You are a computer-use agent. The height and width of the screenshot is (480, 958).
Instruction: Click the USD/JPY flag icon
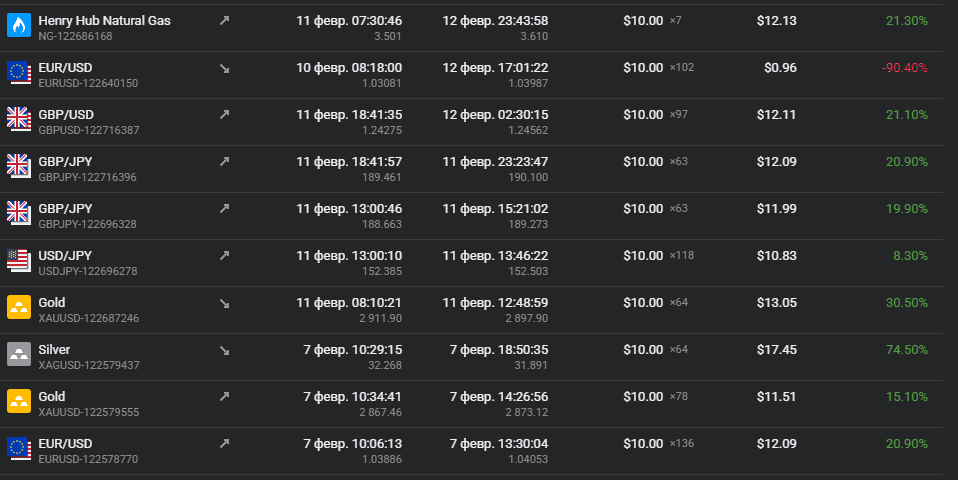click(19, 261)
